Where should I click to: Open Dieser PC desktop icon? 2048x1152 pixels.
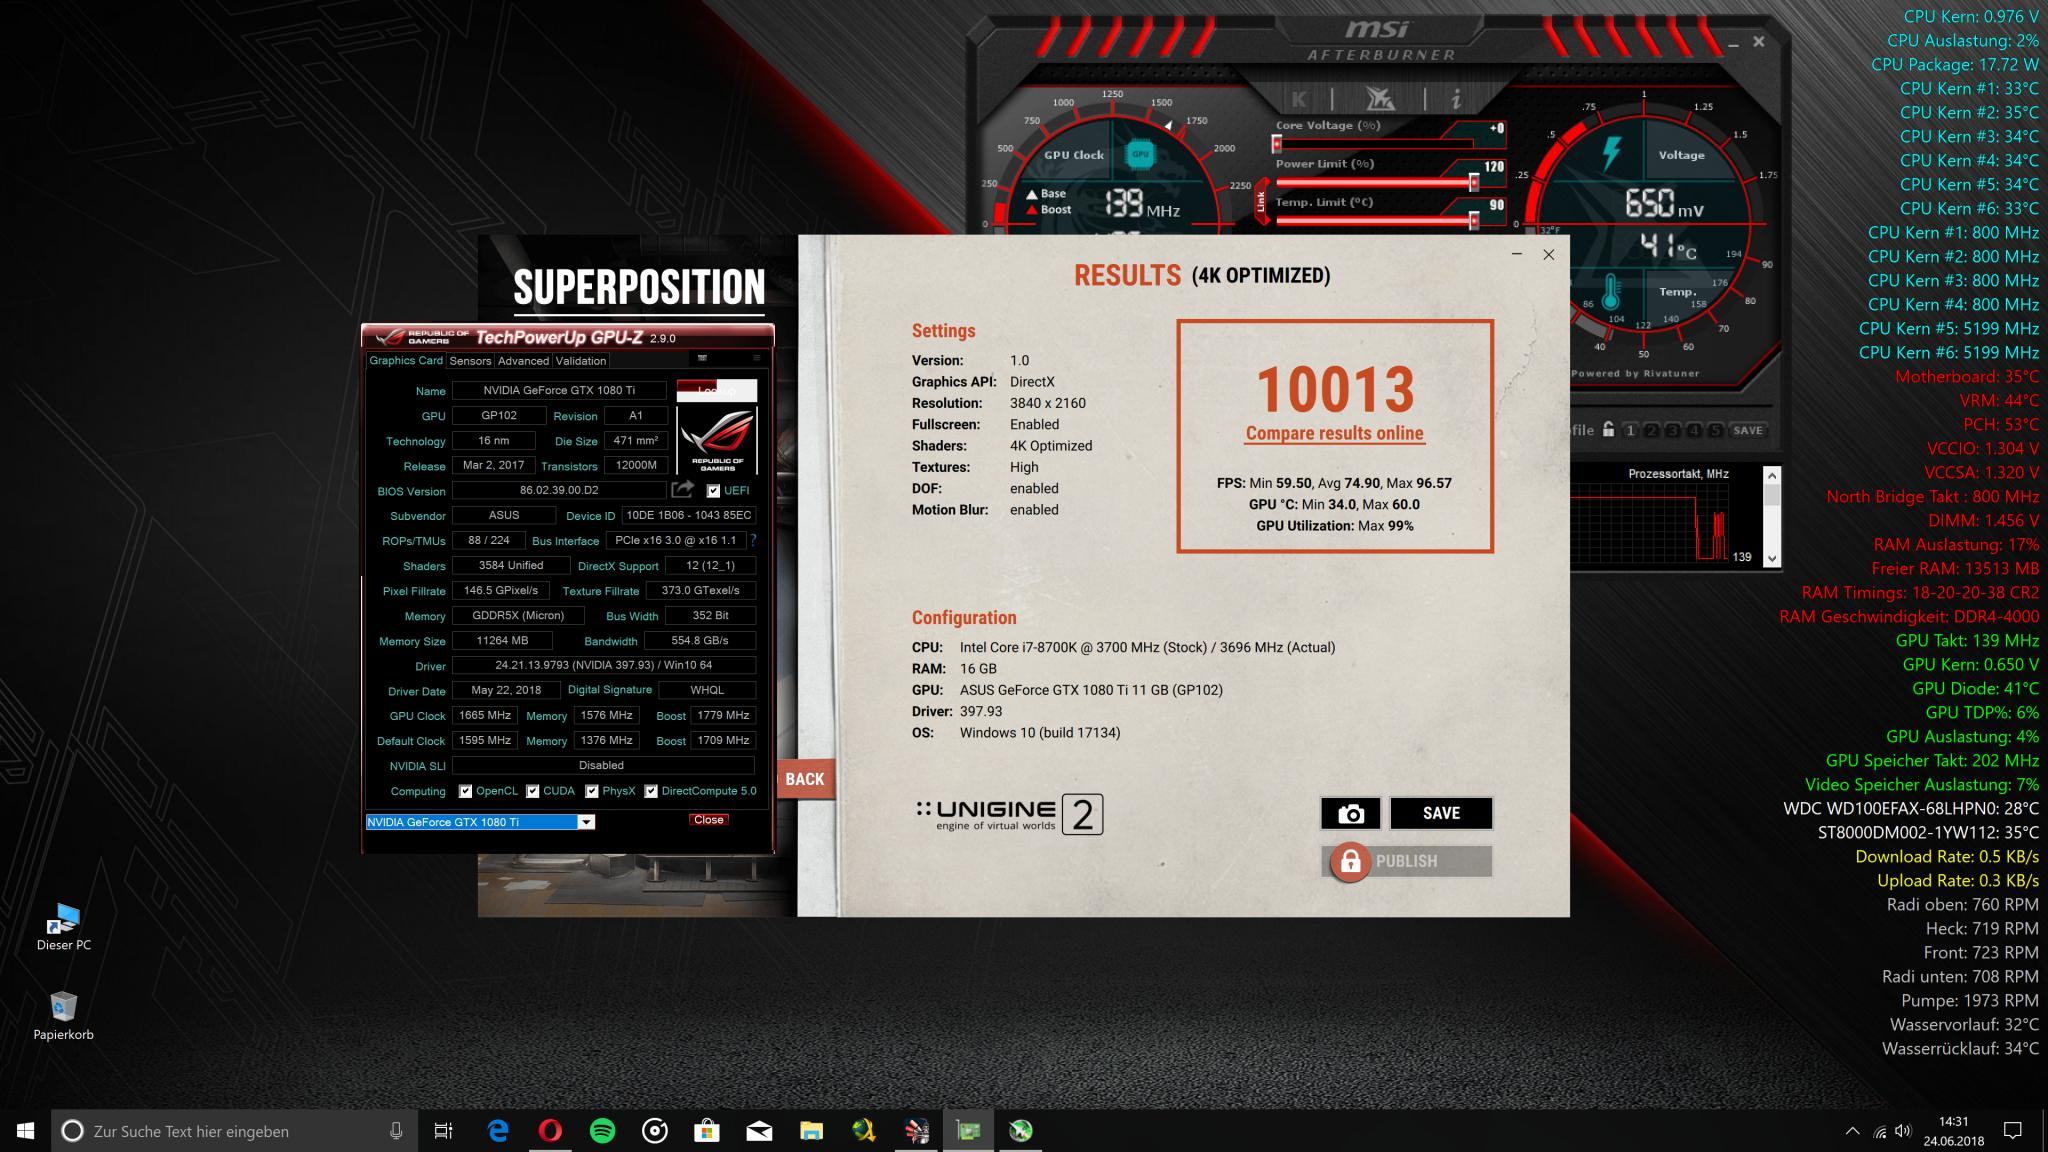point(64,927)
